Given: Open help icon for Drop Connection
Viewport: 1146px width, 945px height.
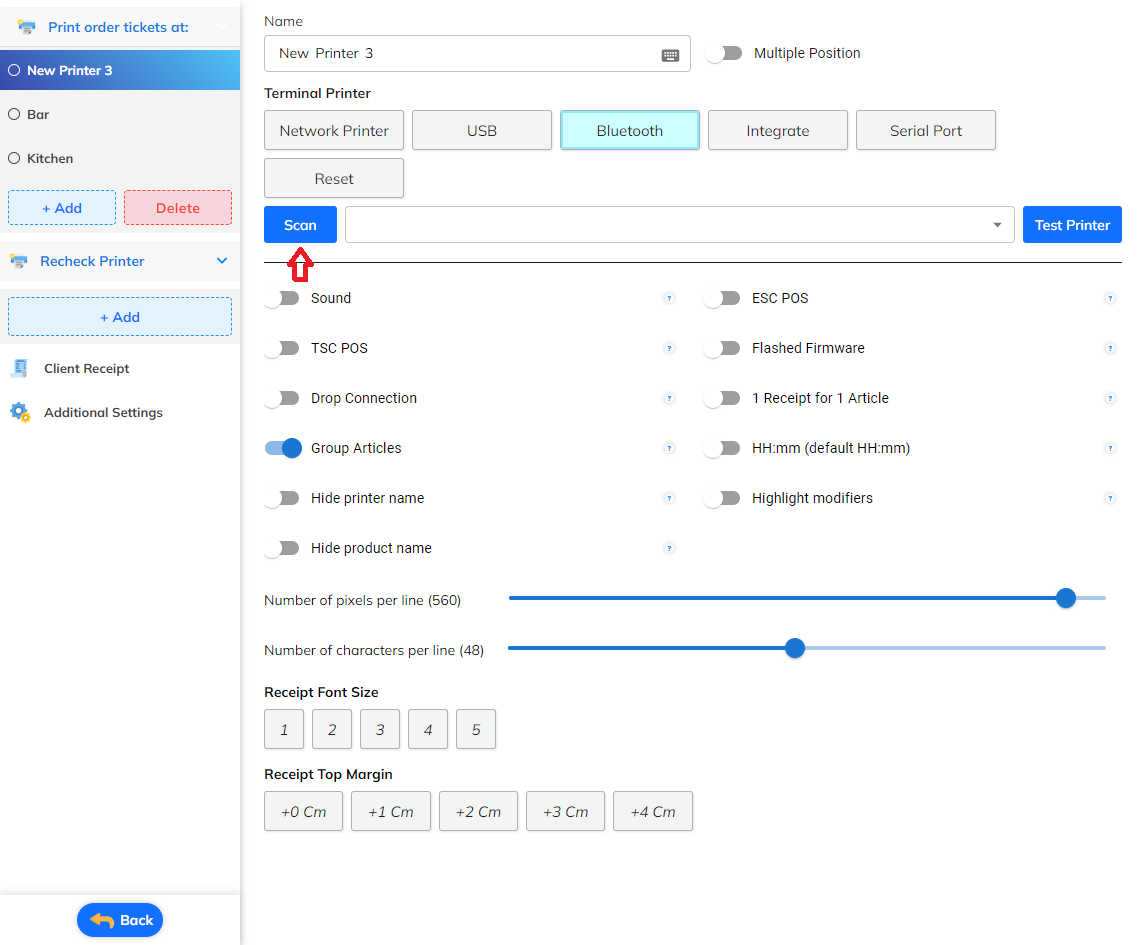Looking at the screenshot, I should click(x=669, y=398).
